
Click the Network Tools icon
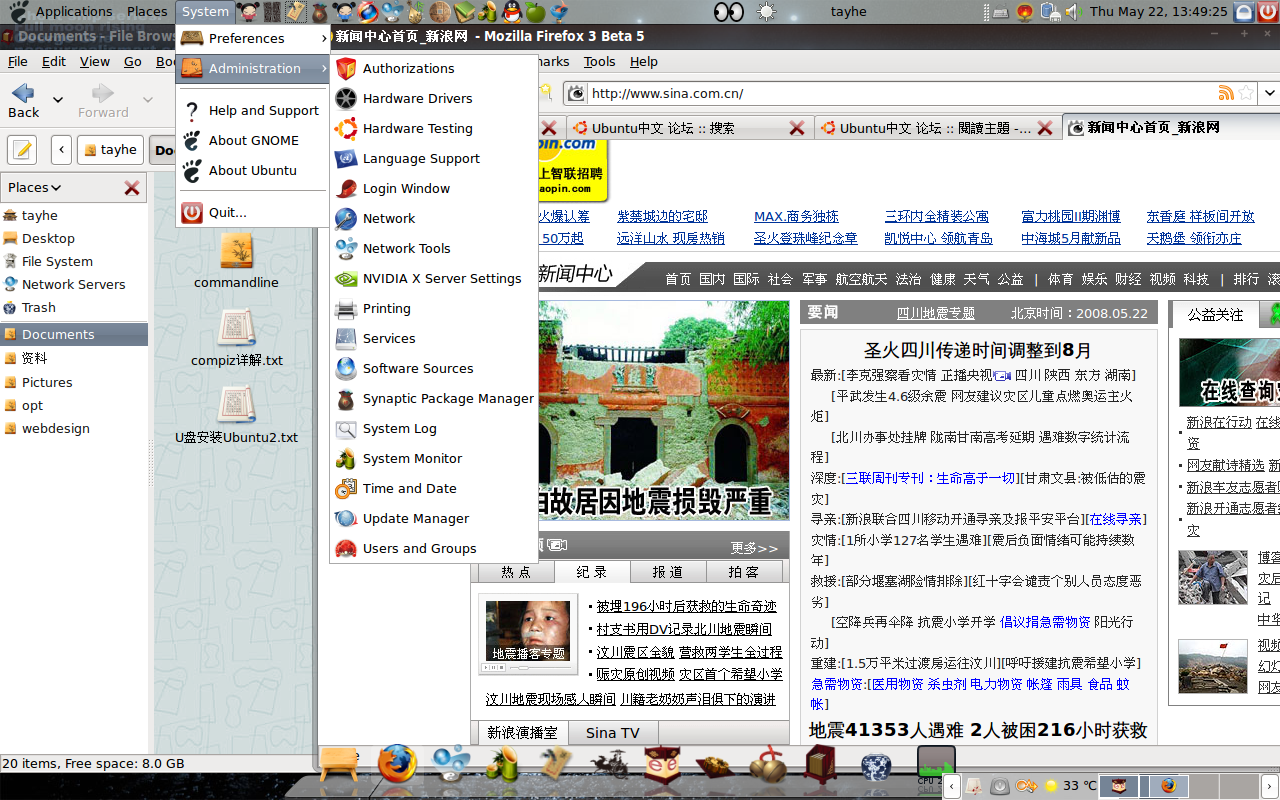(x=346, y=248)
